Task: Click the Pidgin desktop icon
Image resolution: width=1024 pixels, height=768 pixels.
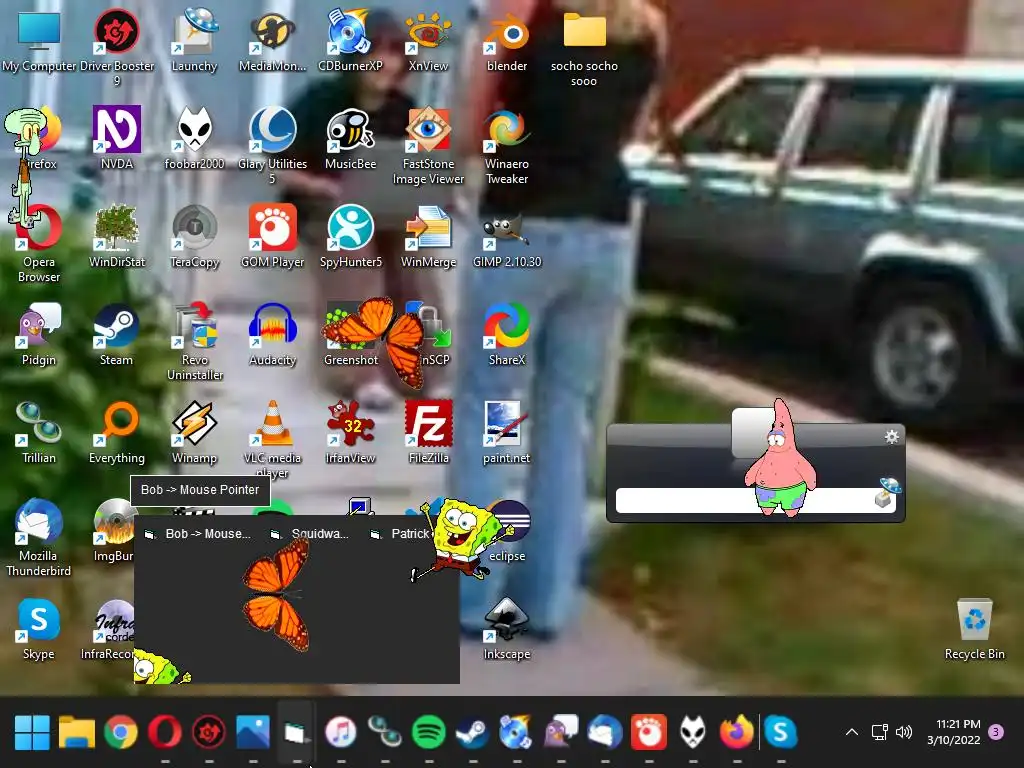Action: (x=39, y=333)
